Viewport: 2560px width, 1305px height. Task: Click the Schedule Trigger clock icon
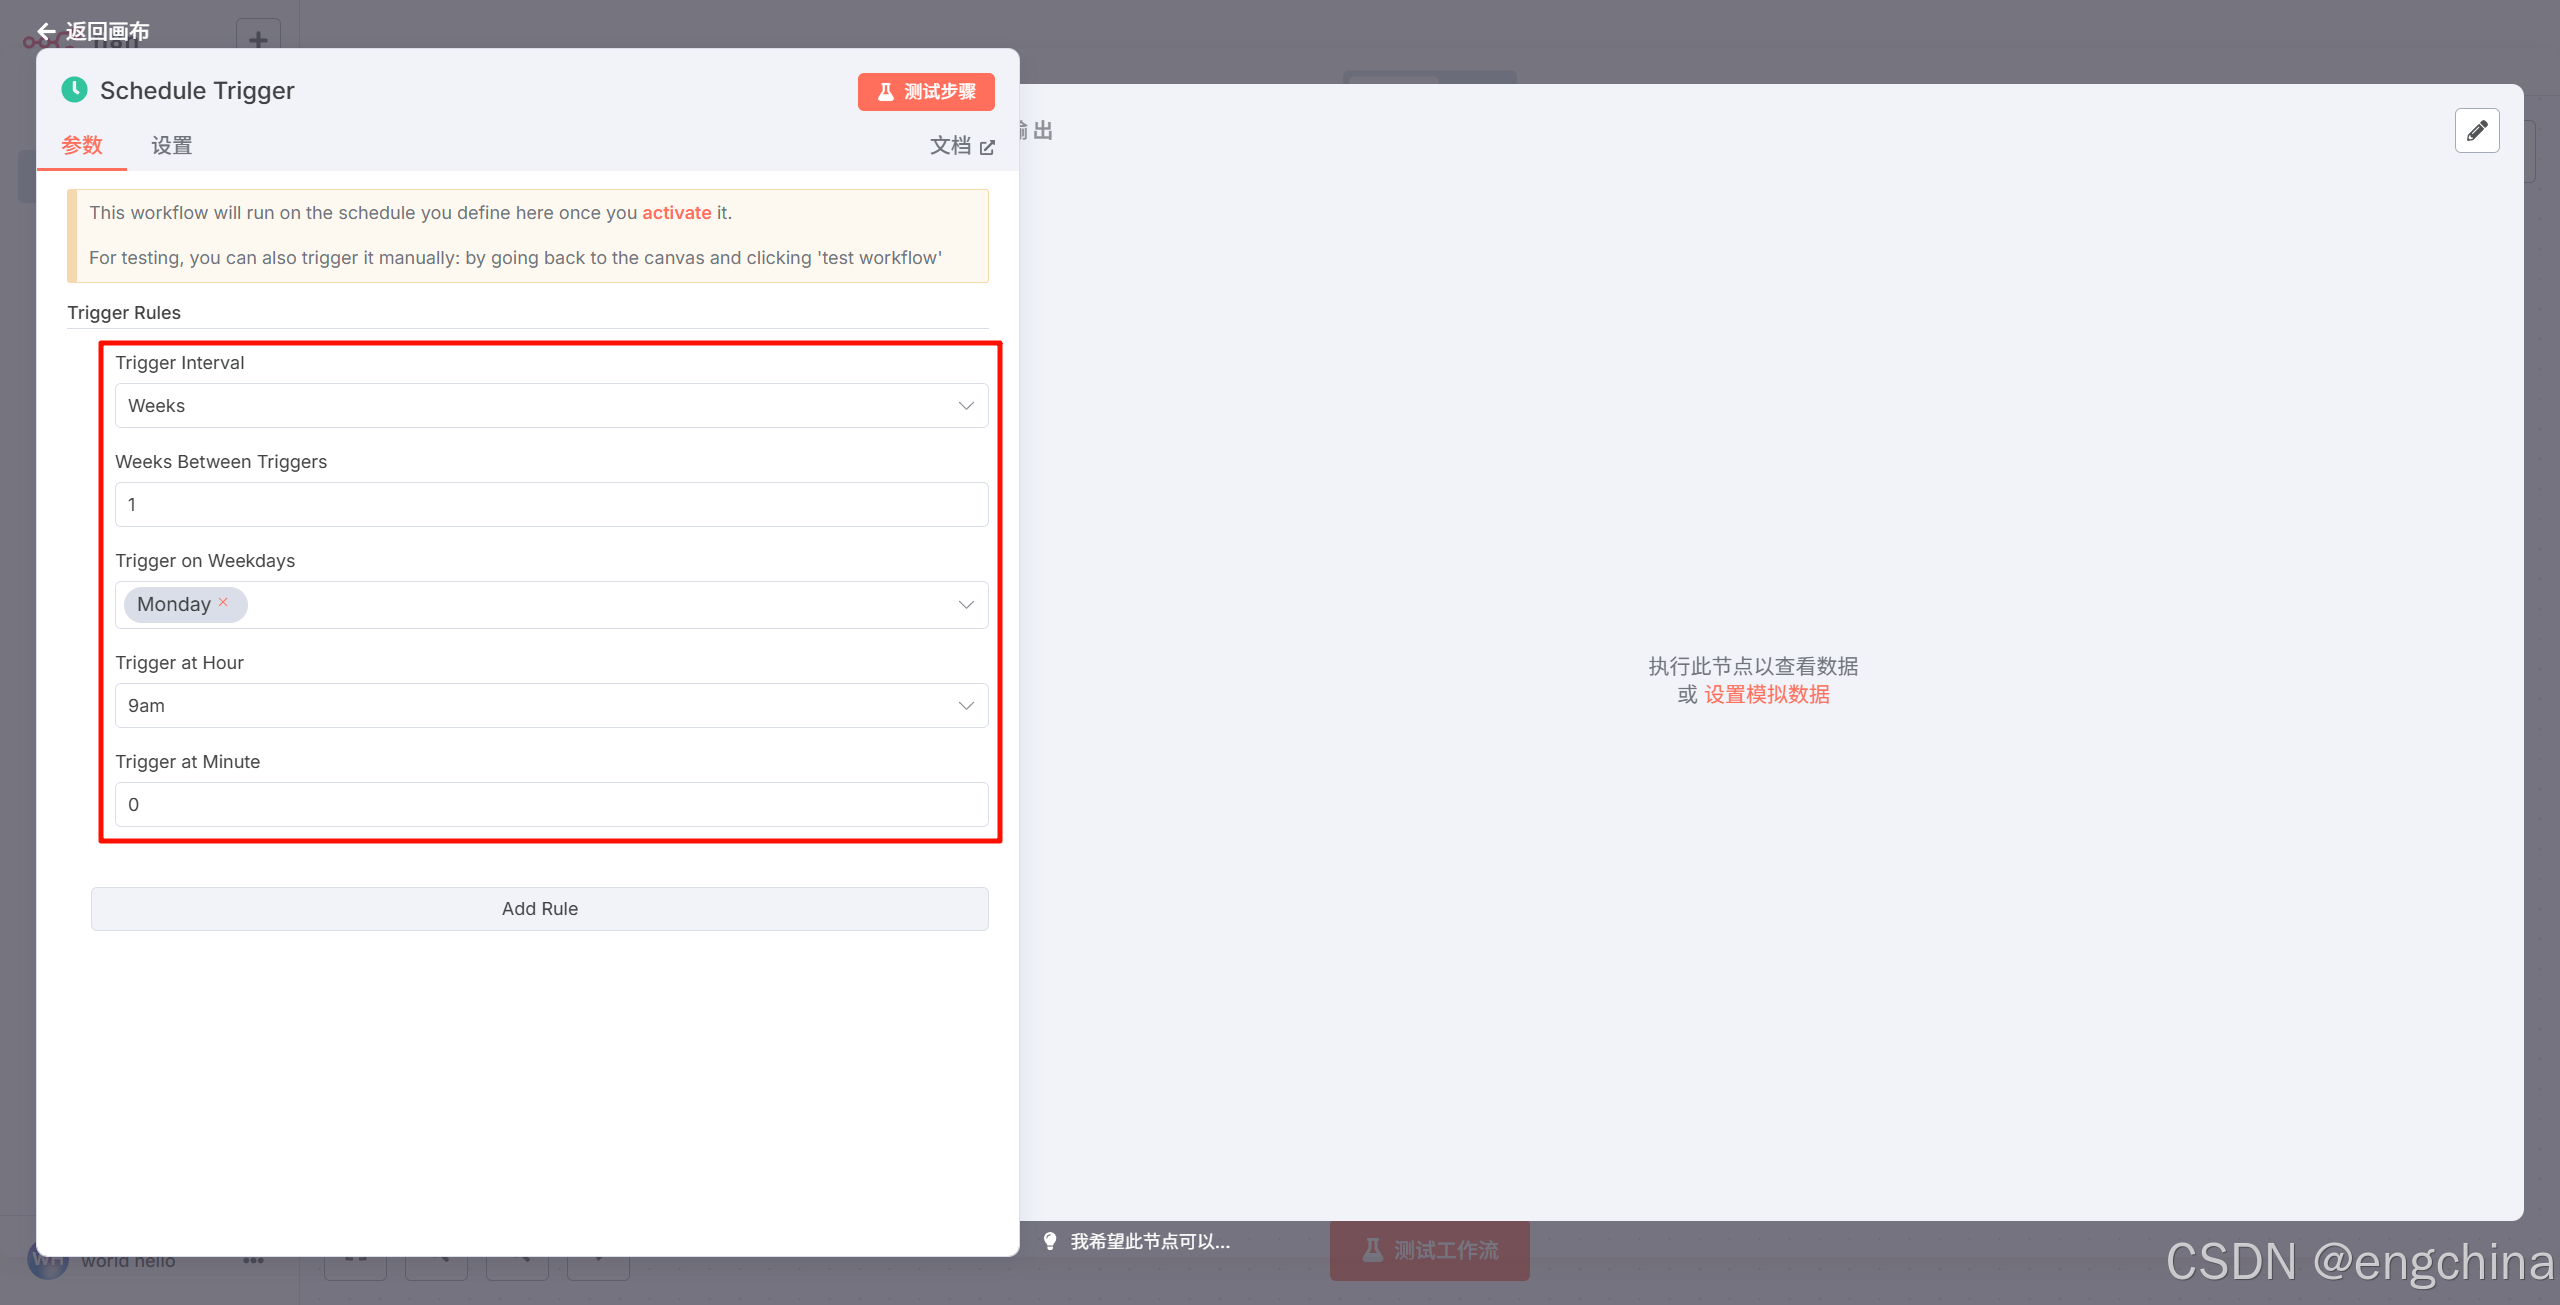click(74, 90)
